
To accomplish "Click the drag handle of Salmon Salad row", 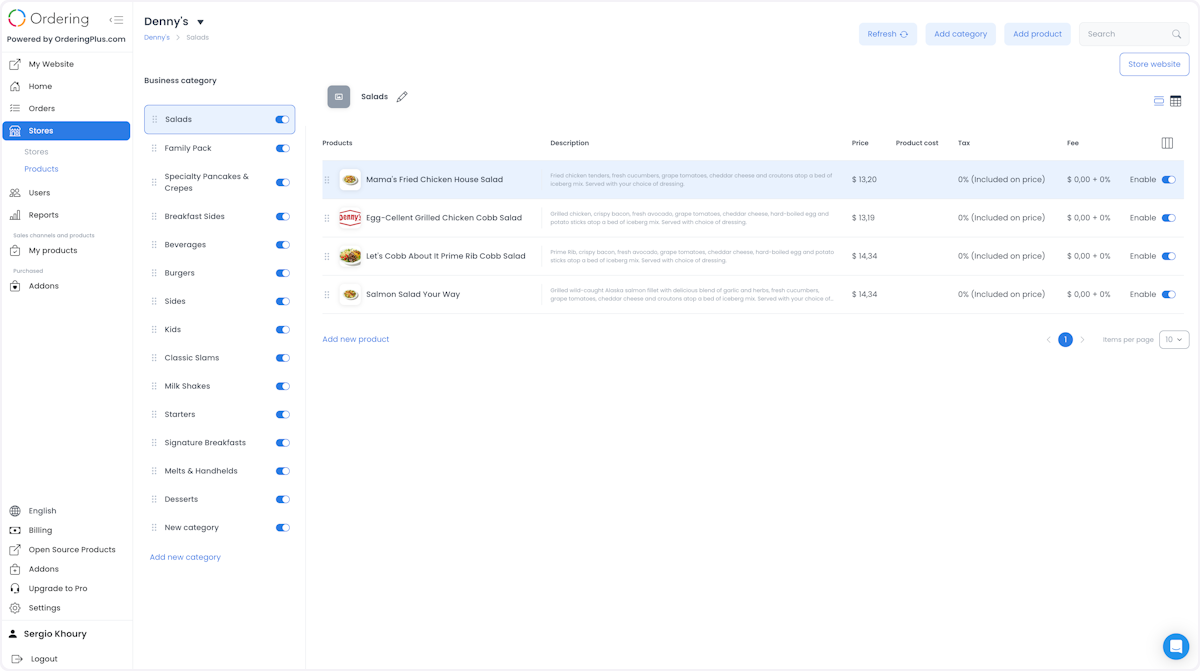I will click(x=327, y=295).
